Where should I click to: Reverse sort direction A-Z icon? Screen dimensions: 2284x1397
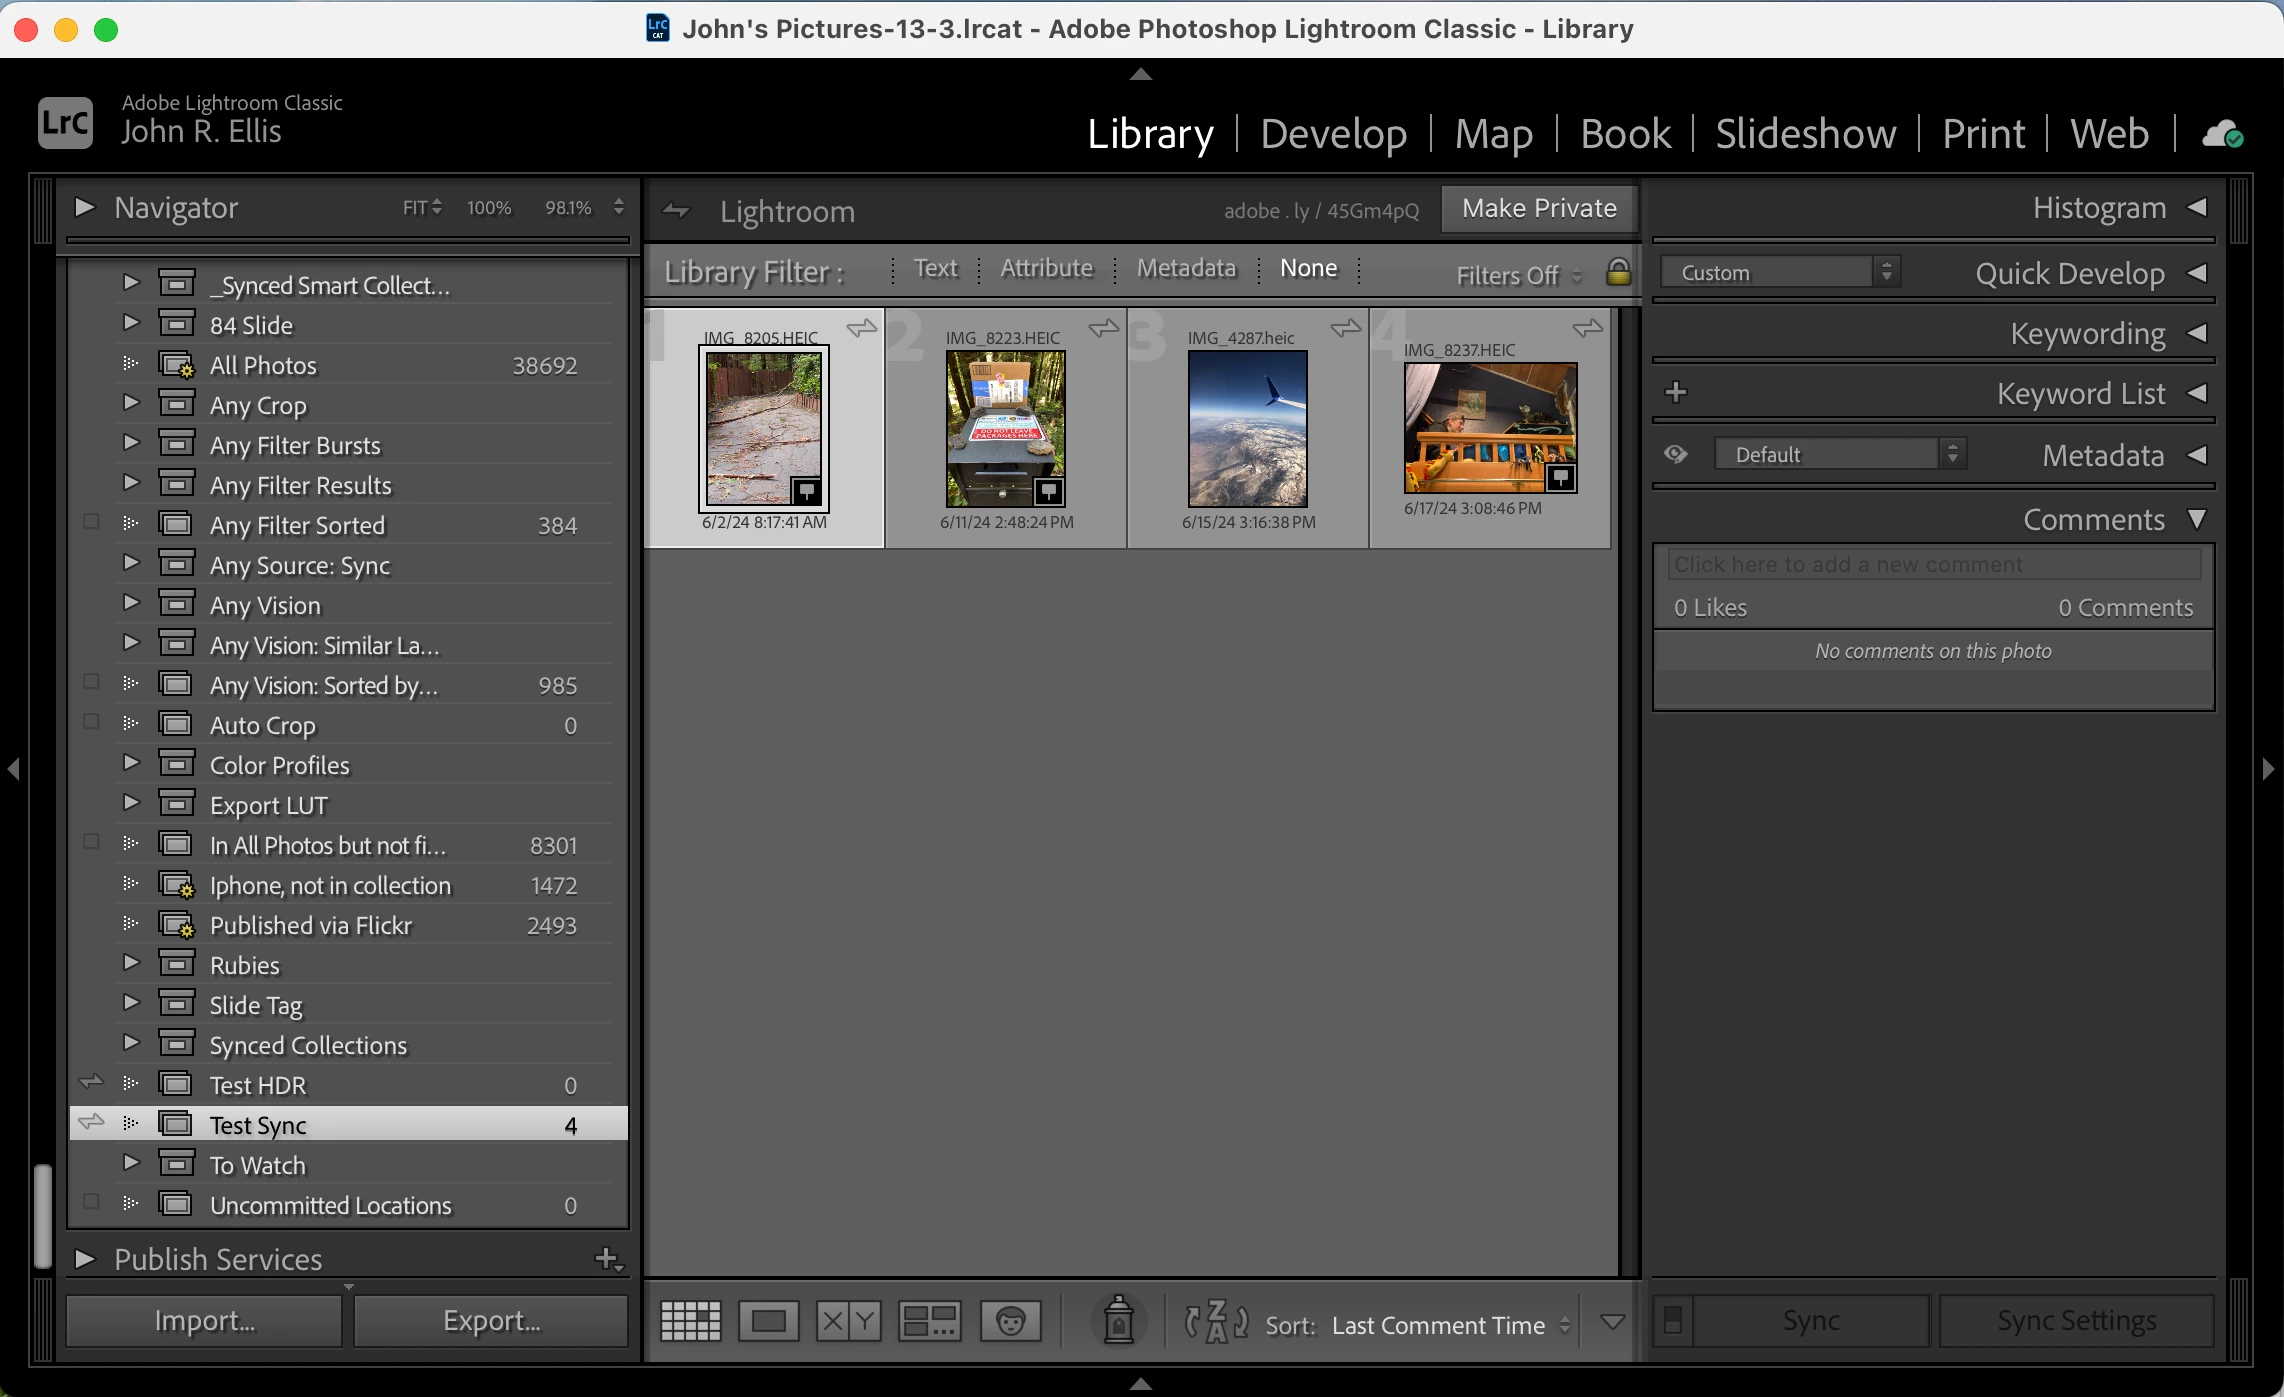[x=1216, y=1322]
